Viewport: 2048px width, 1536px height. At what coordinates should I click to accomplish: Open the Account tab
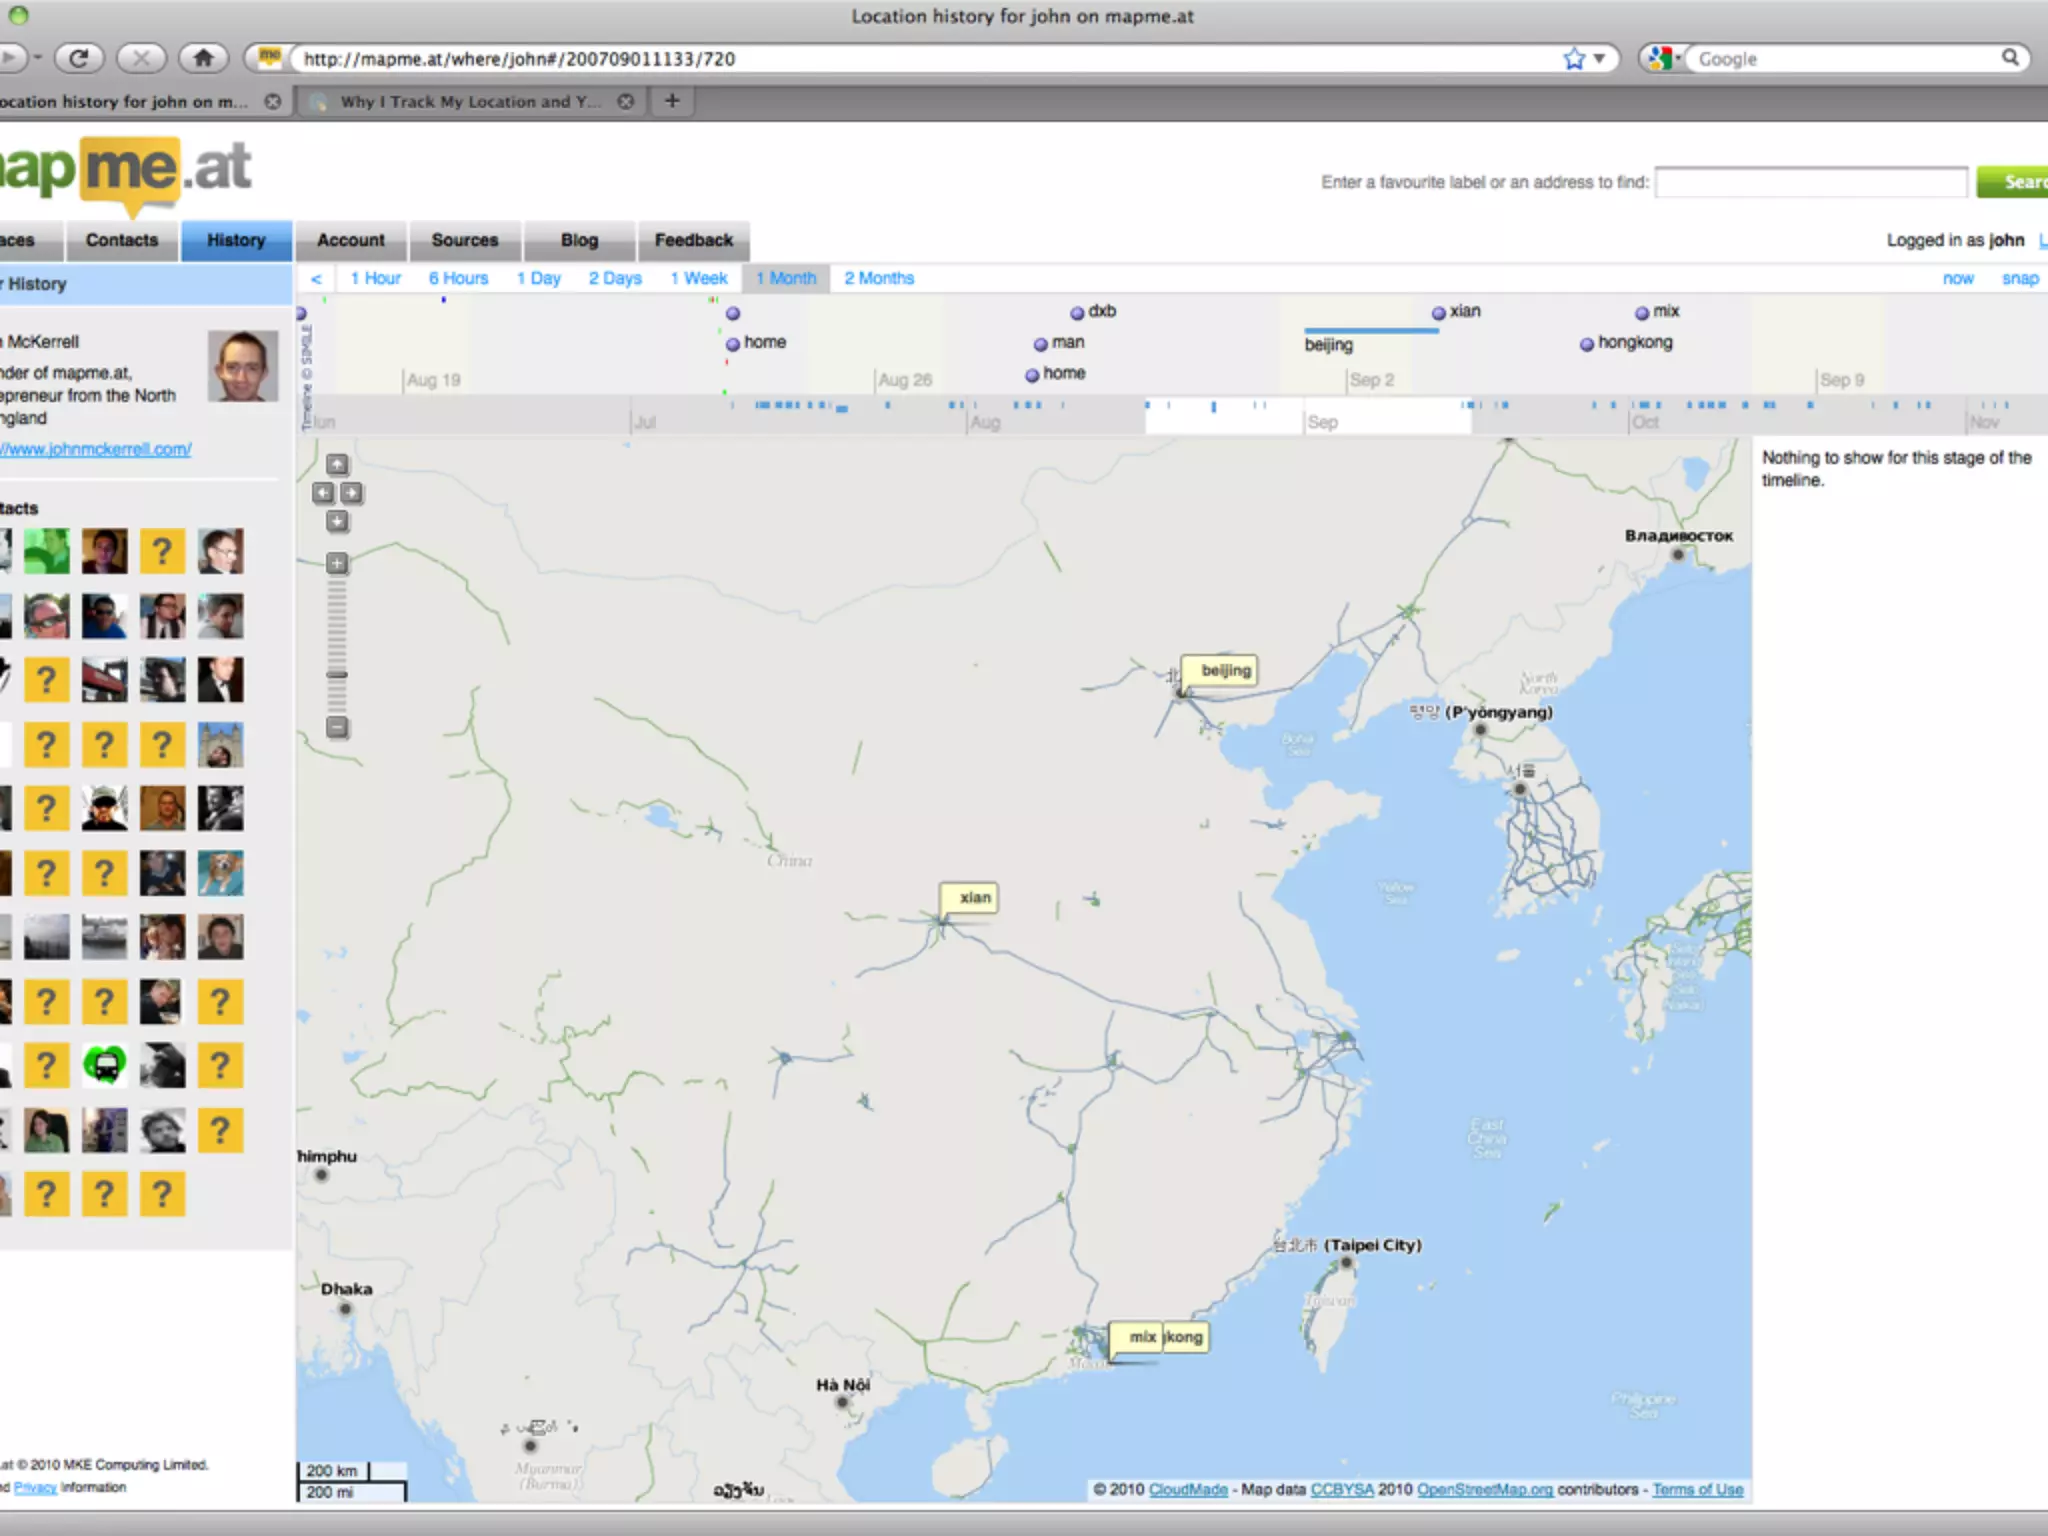(351, 240)
